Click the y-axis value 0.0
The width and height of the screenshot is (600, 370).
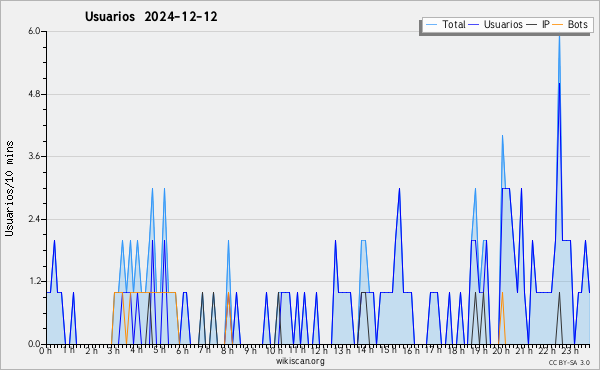(x=34, y=344)
